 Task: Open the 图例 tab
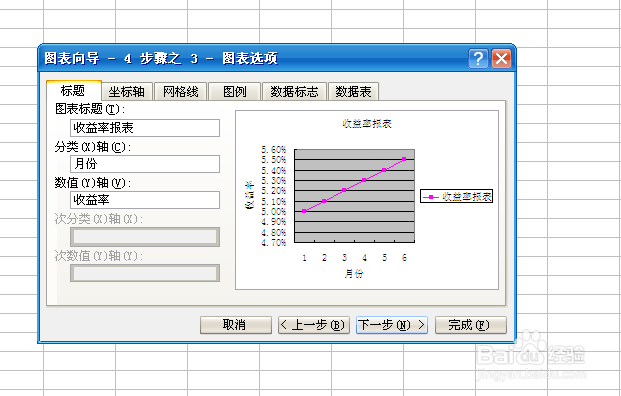pyautogui.click(x=234, y=91)
